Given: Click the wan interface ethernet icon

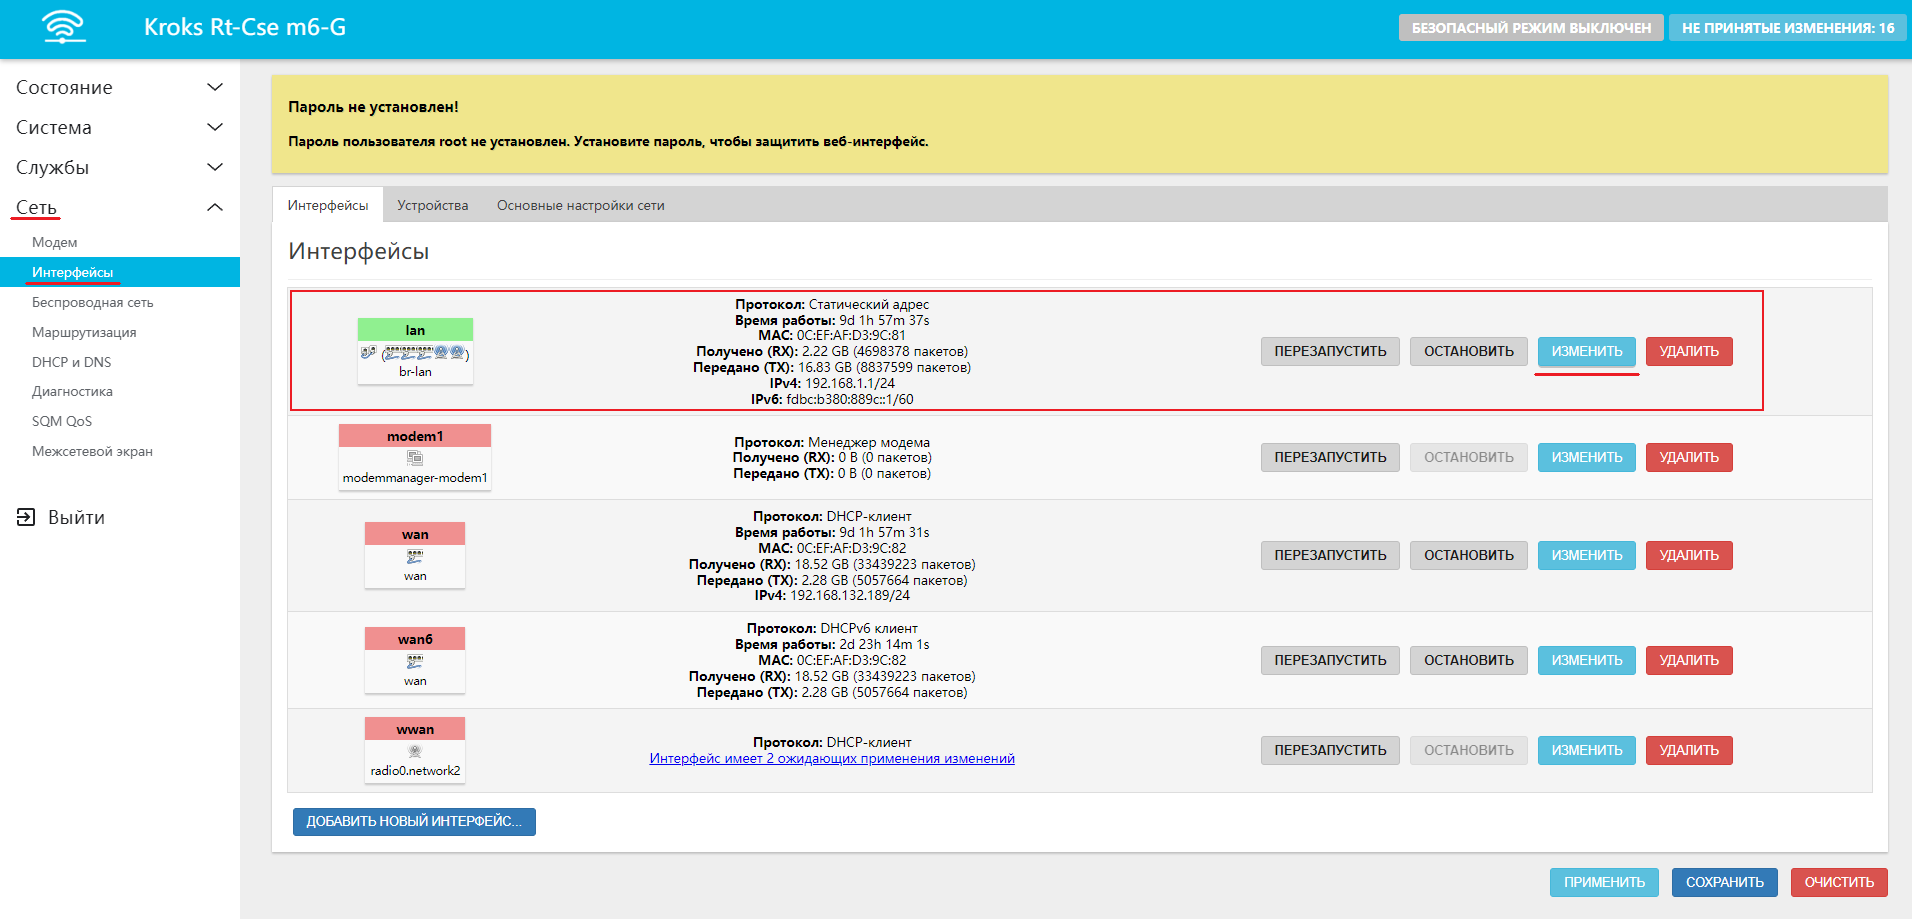Looking at the screenshot, I should click(415, 557).
